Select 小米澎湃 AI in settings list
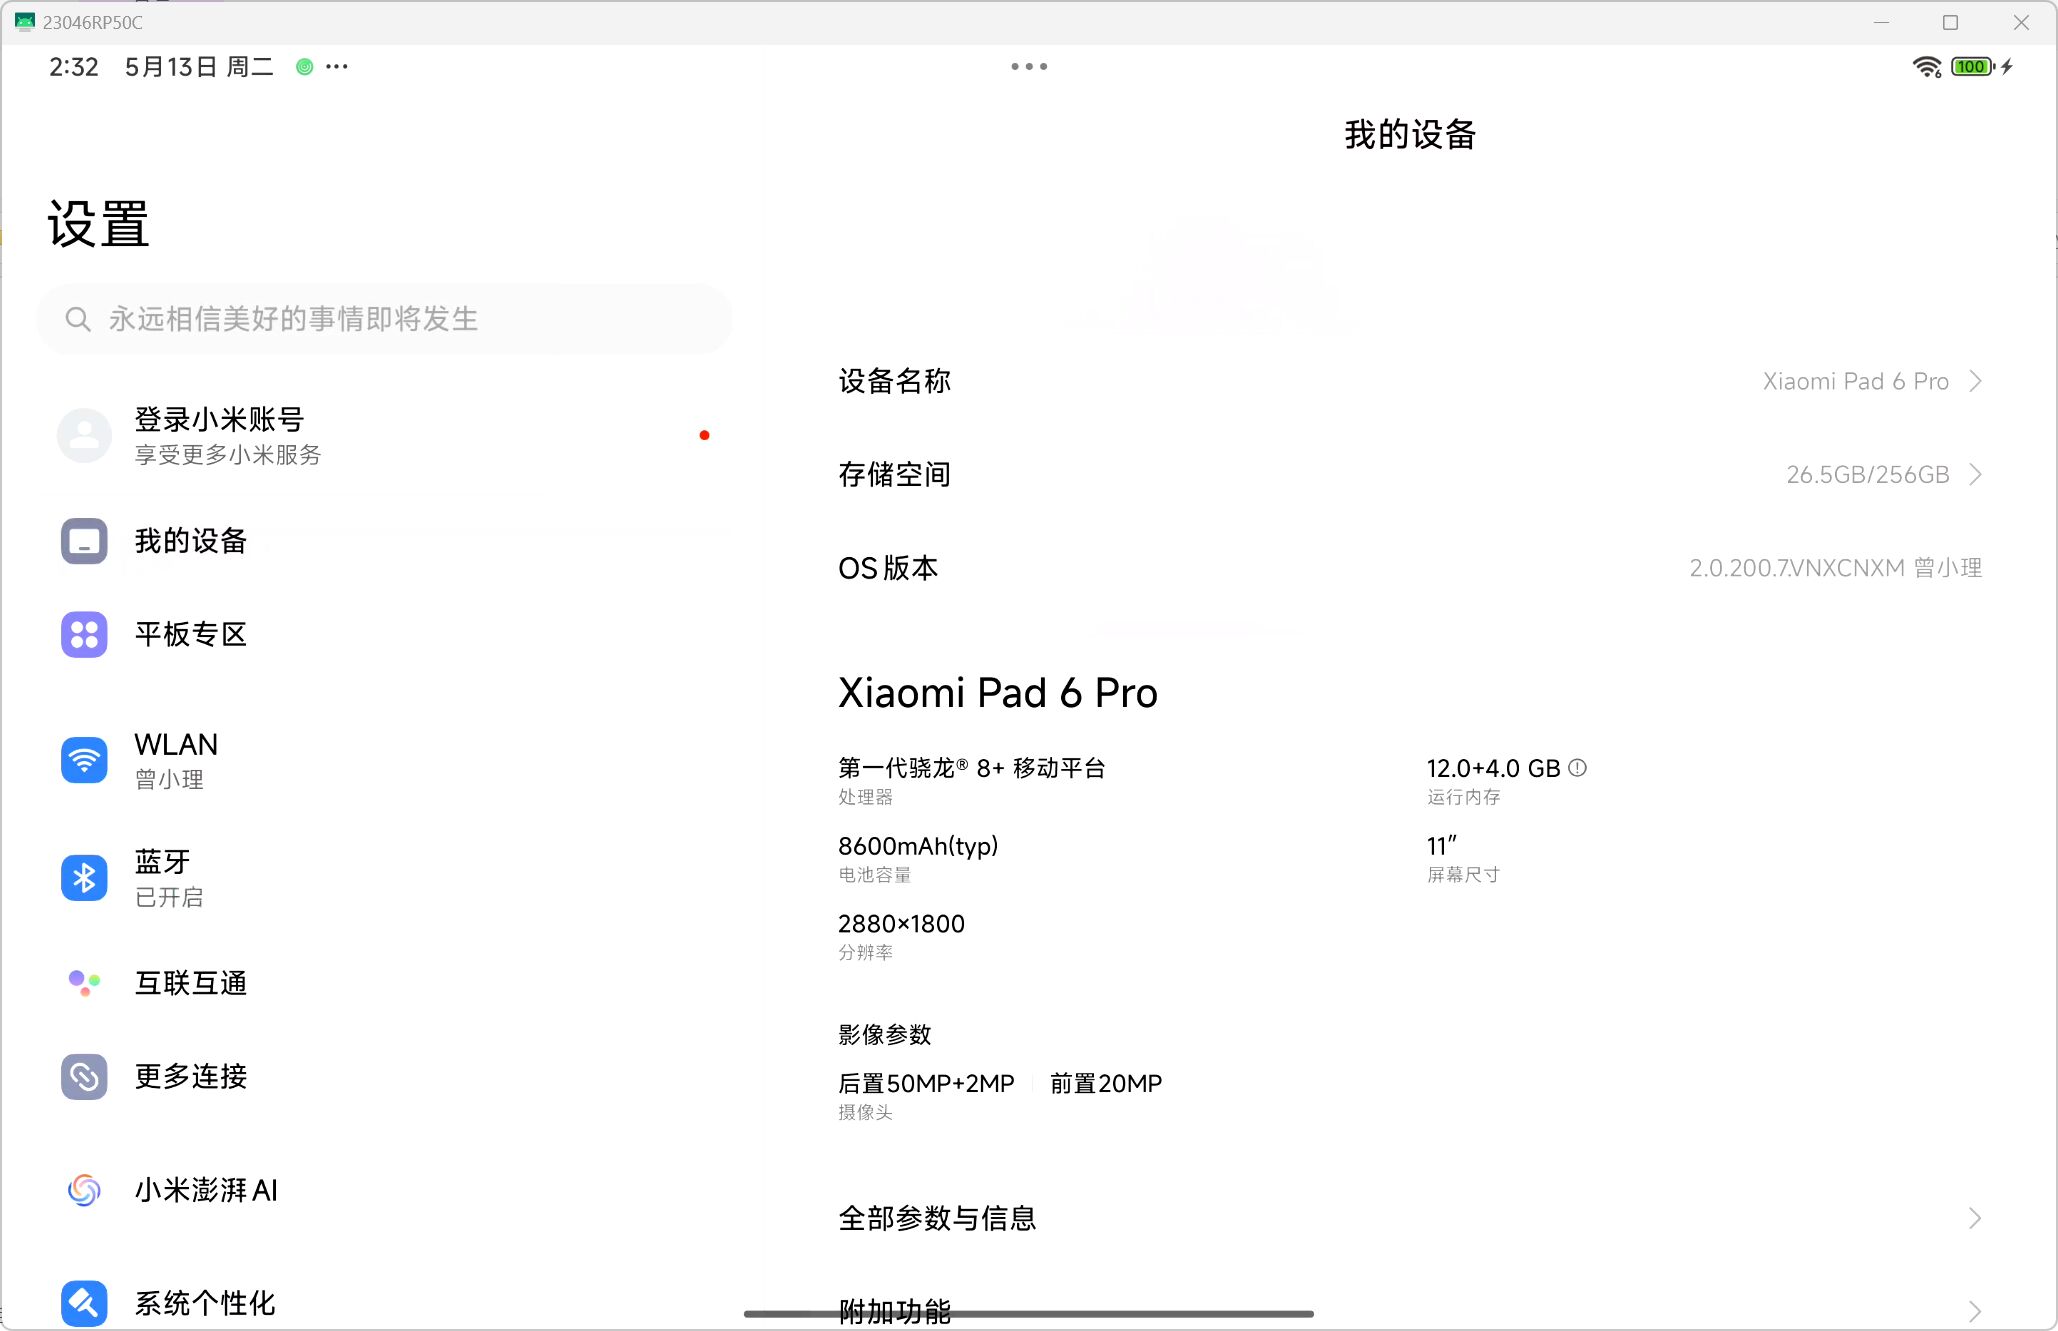2058x1331 pixels. click(385, 1190)
